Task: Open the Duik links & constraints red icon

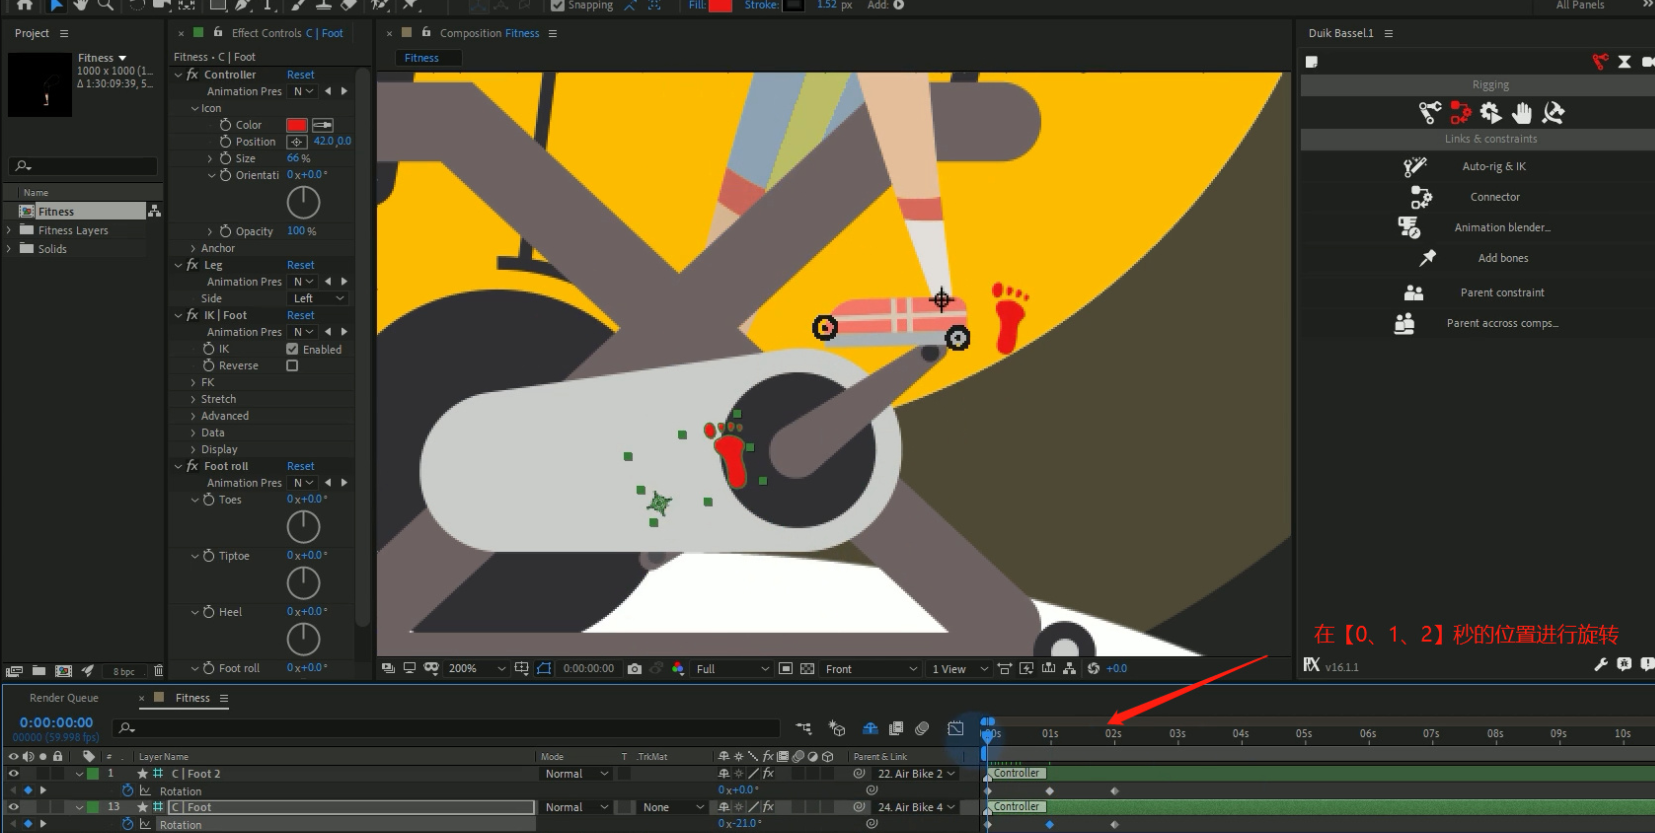Action: point(1461,113)
